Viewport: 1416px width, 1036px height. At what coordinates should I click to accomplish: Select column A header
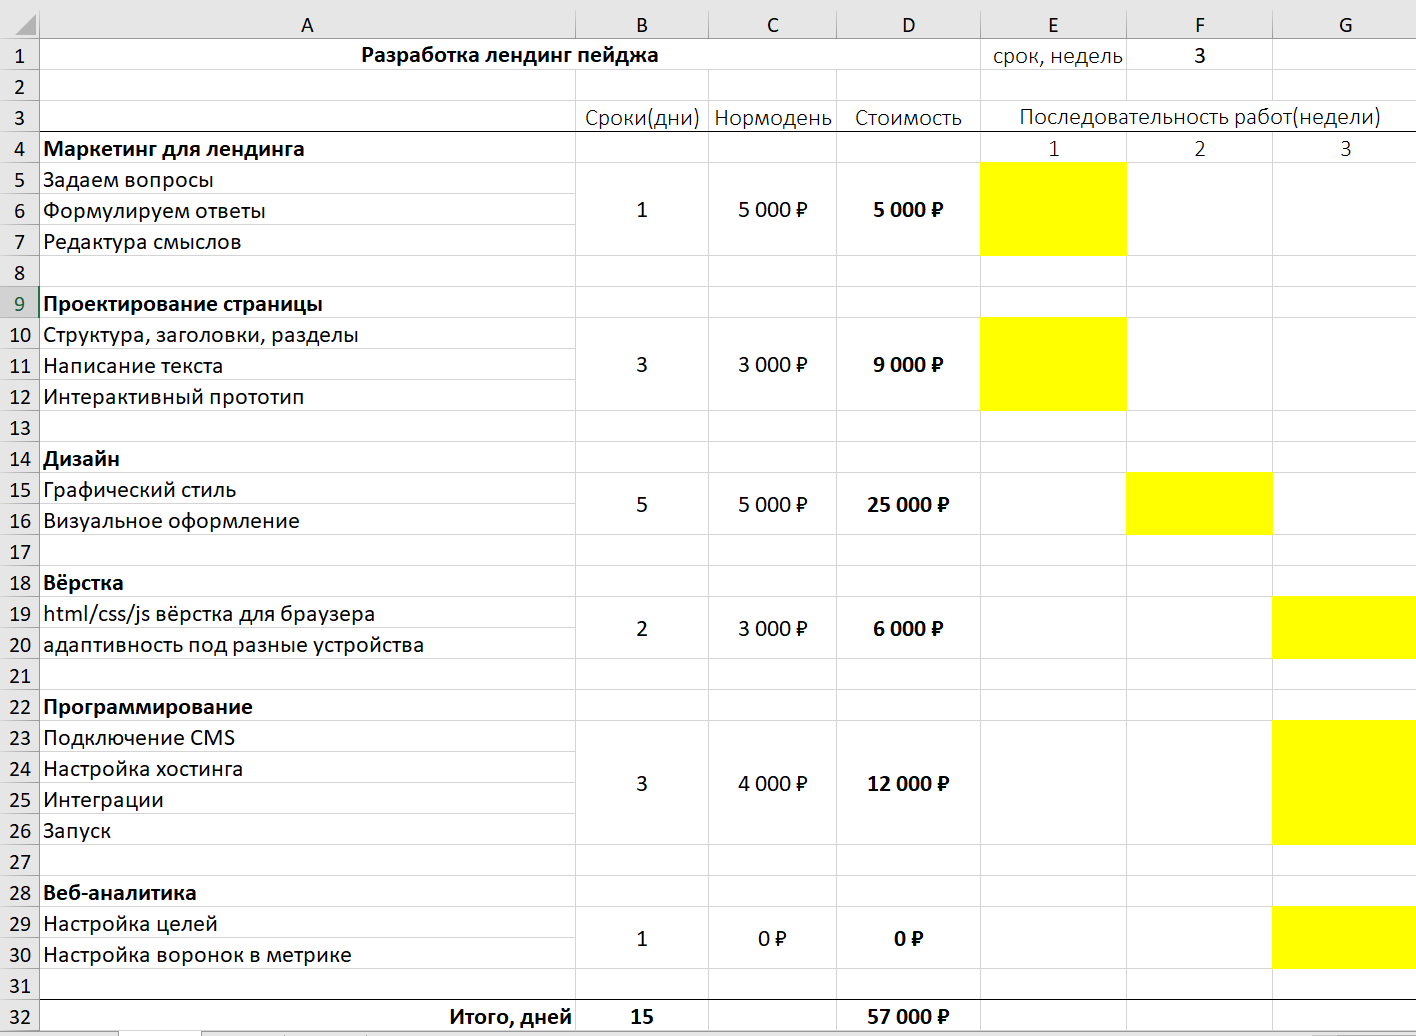pyautogui.click(x=307, y=25)
